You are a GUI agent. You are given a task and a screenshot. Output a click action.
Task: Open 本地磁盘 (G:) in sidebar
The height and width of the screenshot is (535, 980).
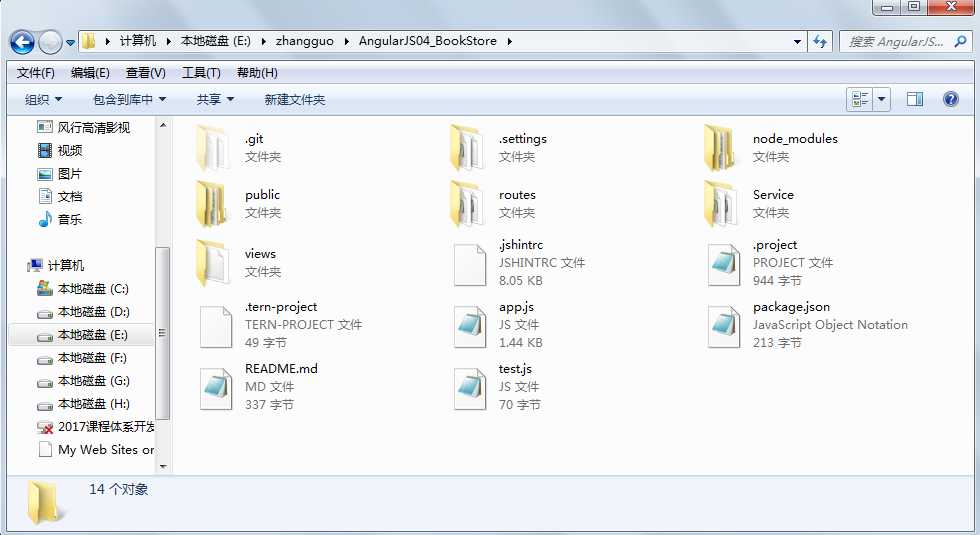82,381
